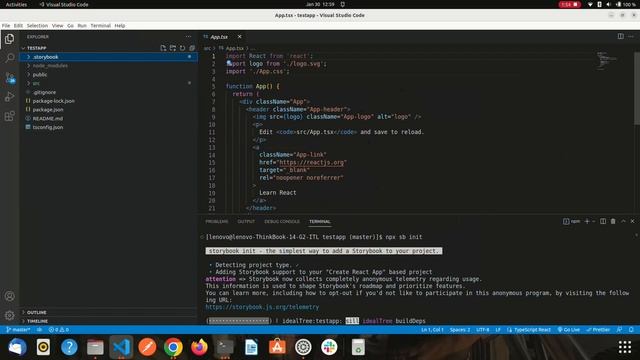Click the master branch in status bar
This screenshot has width=640, height=360.
pyautogui.click(x=18, y=330)
